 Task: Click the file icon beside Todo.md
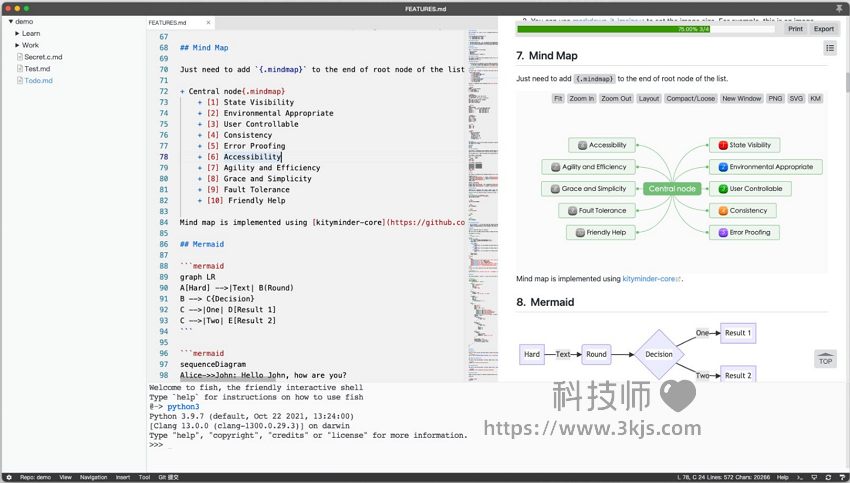pyautogui.click(x=20, y=81)
